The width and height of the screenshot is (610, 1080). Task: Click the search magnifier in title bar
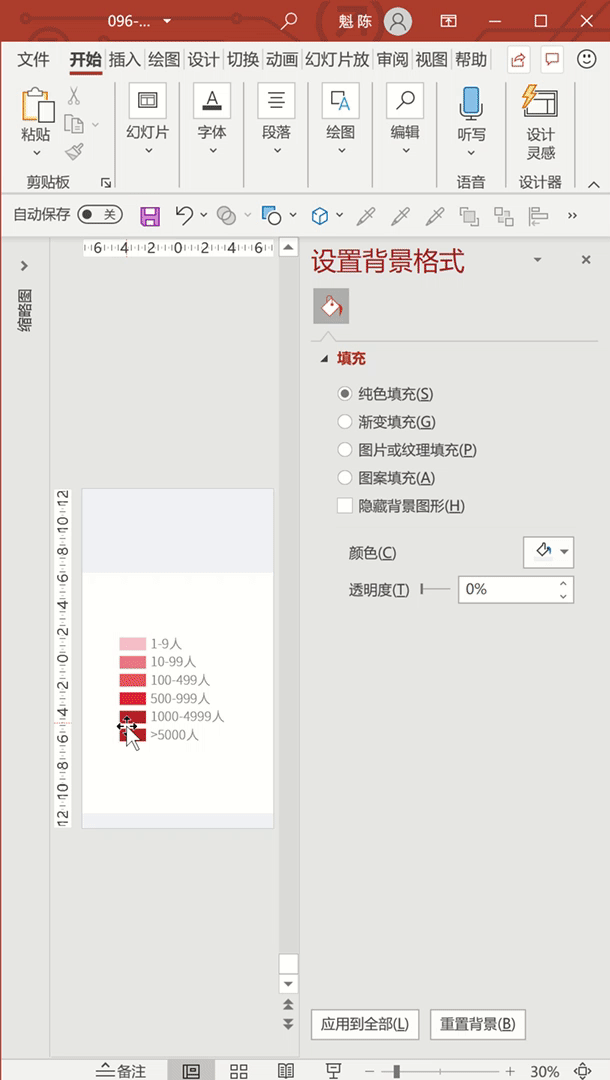pyautogui.click(x=289, y=21)
